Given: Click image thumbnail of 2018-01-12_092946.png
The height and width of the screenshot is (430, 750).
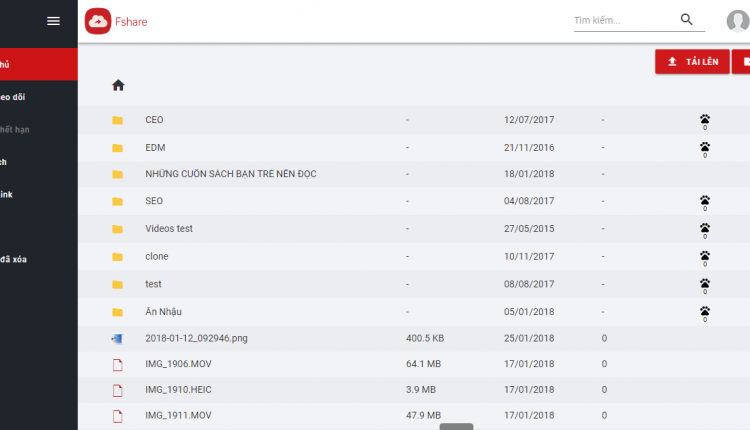Looking at the screenshot, I should [117, 339].
